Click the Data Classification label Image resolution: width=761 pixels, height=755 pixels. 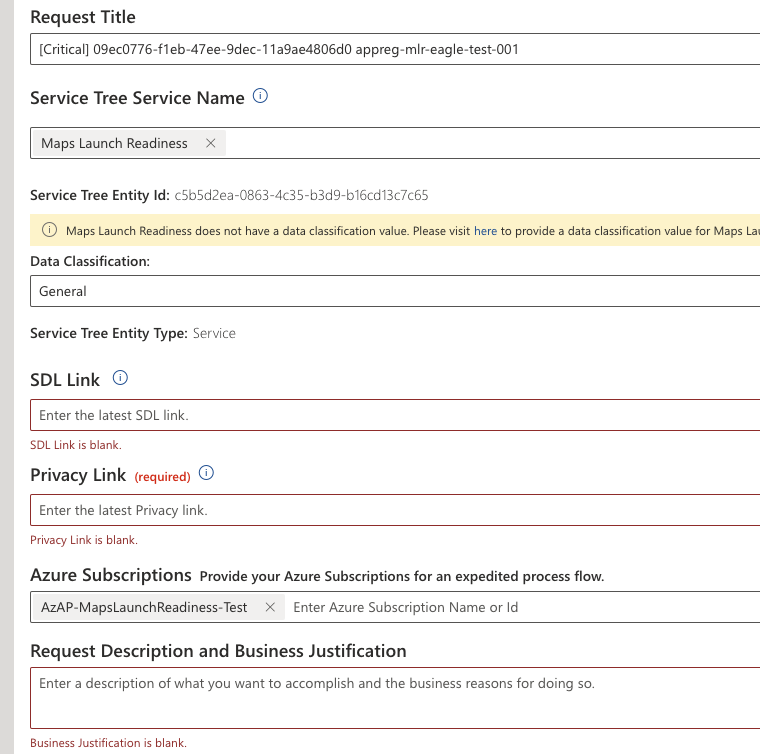click(x=90, y=262)
